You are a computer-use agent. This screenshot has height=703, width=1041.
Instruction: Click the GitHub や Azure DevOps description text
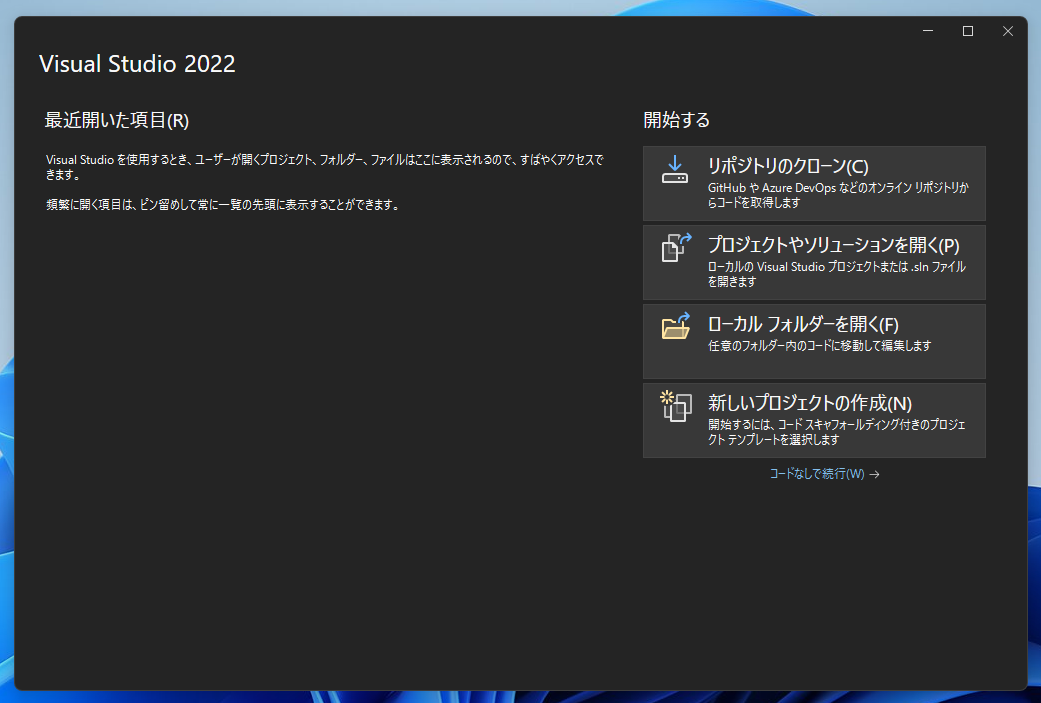pyautogui.click(x=840, y=189)
